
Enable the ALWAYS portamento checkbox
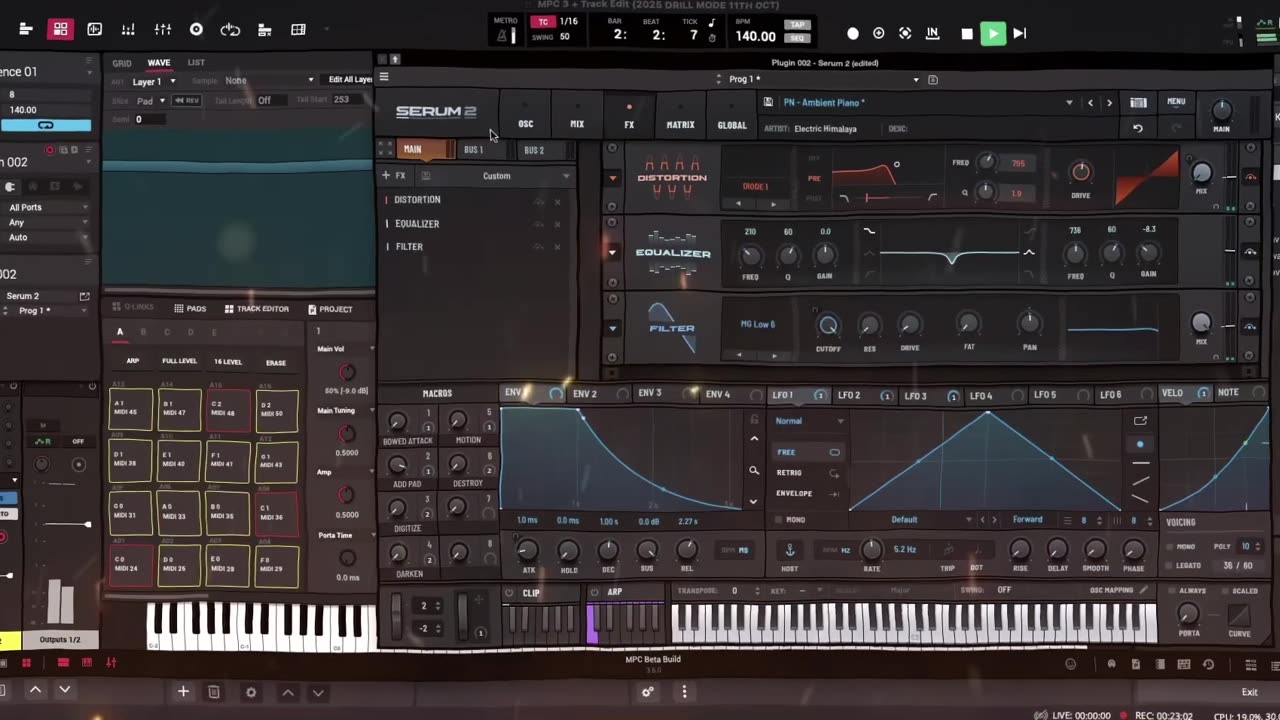coord(1171,591)
